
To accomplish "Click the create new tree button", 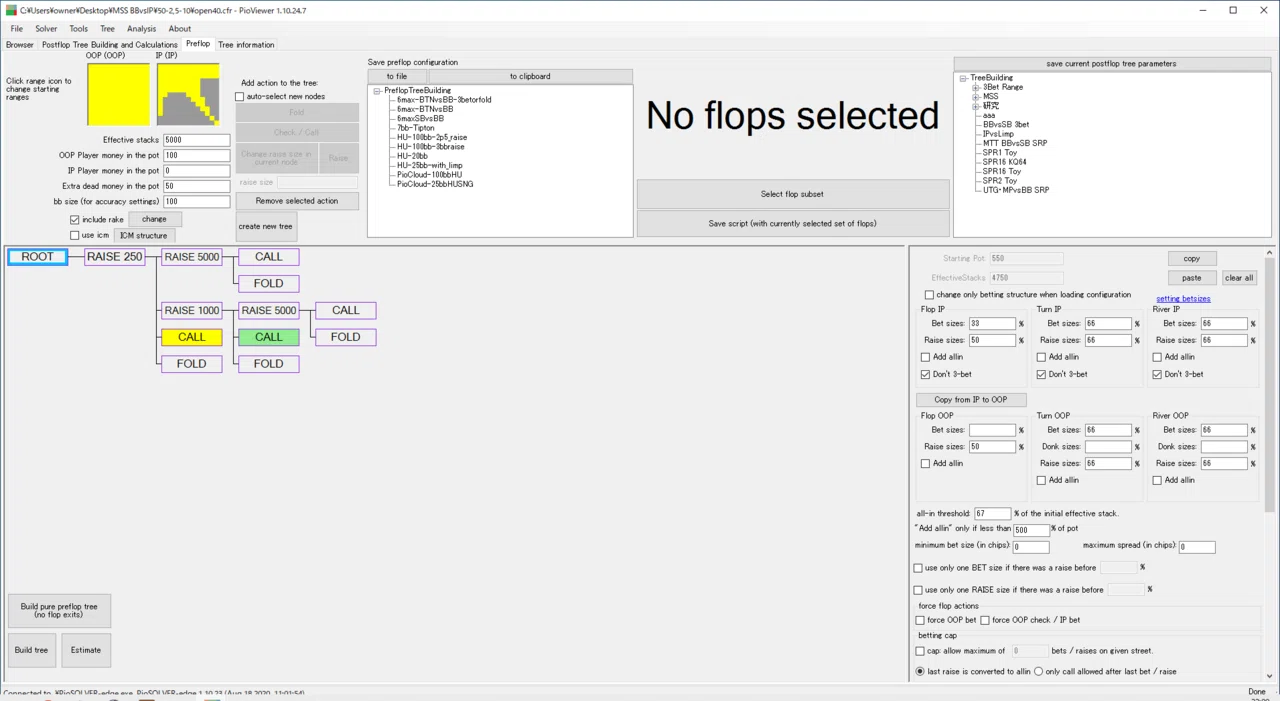I will pos(266,226).
